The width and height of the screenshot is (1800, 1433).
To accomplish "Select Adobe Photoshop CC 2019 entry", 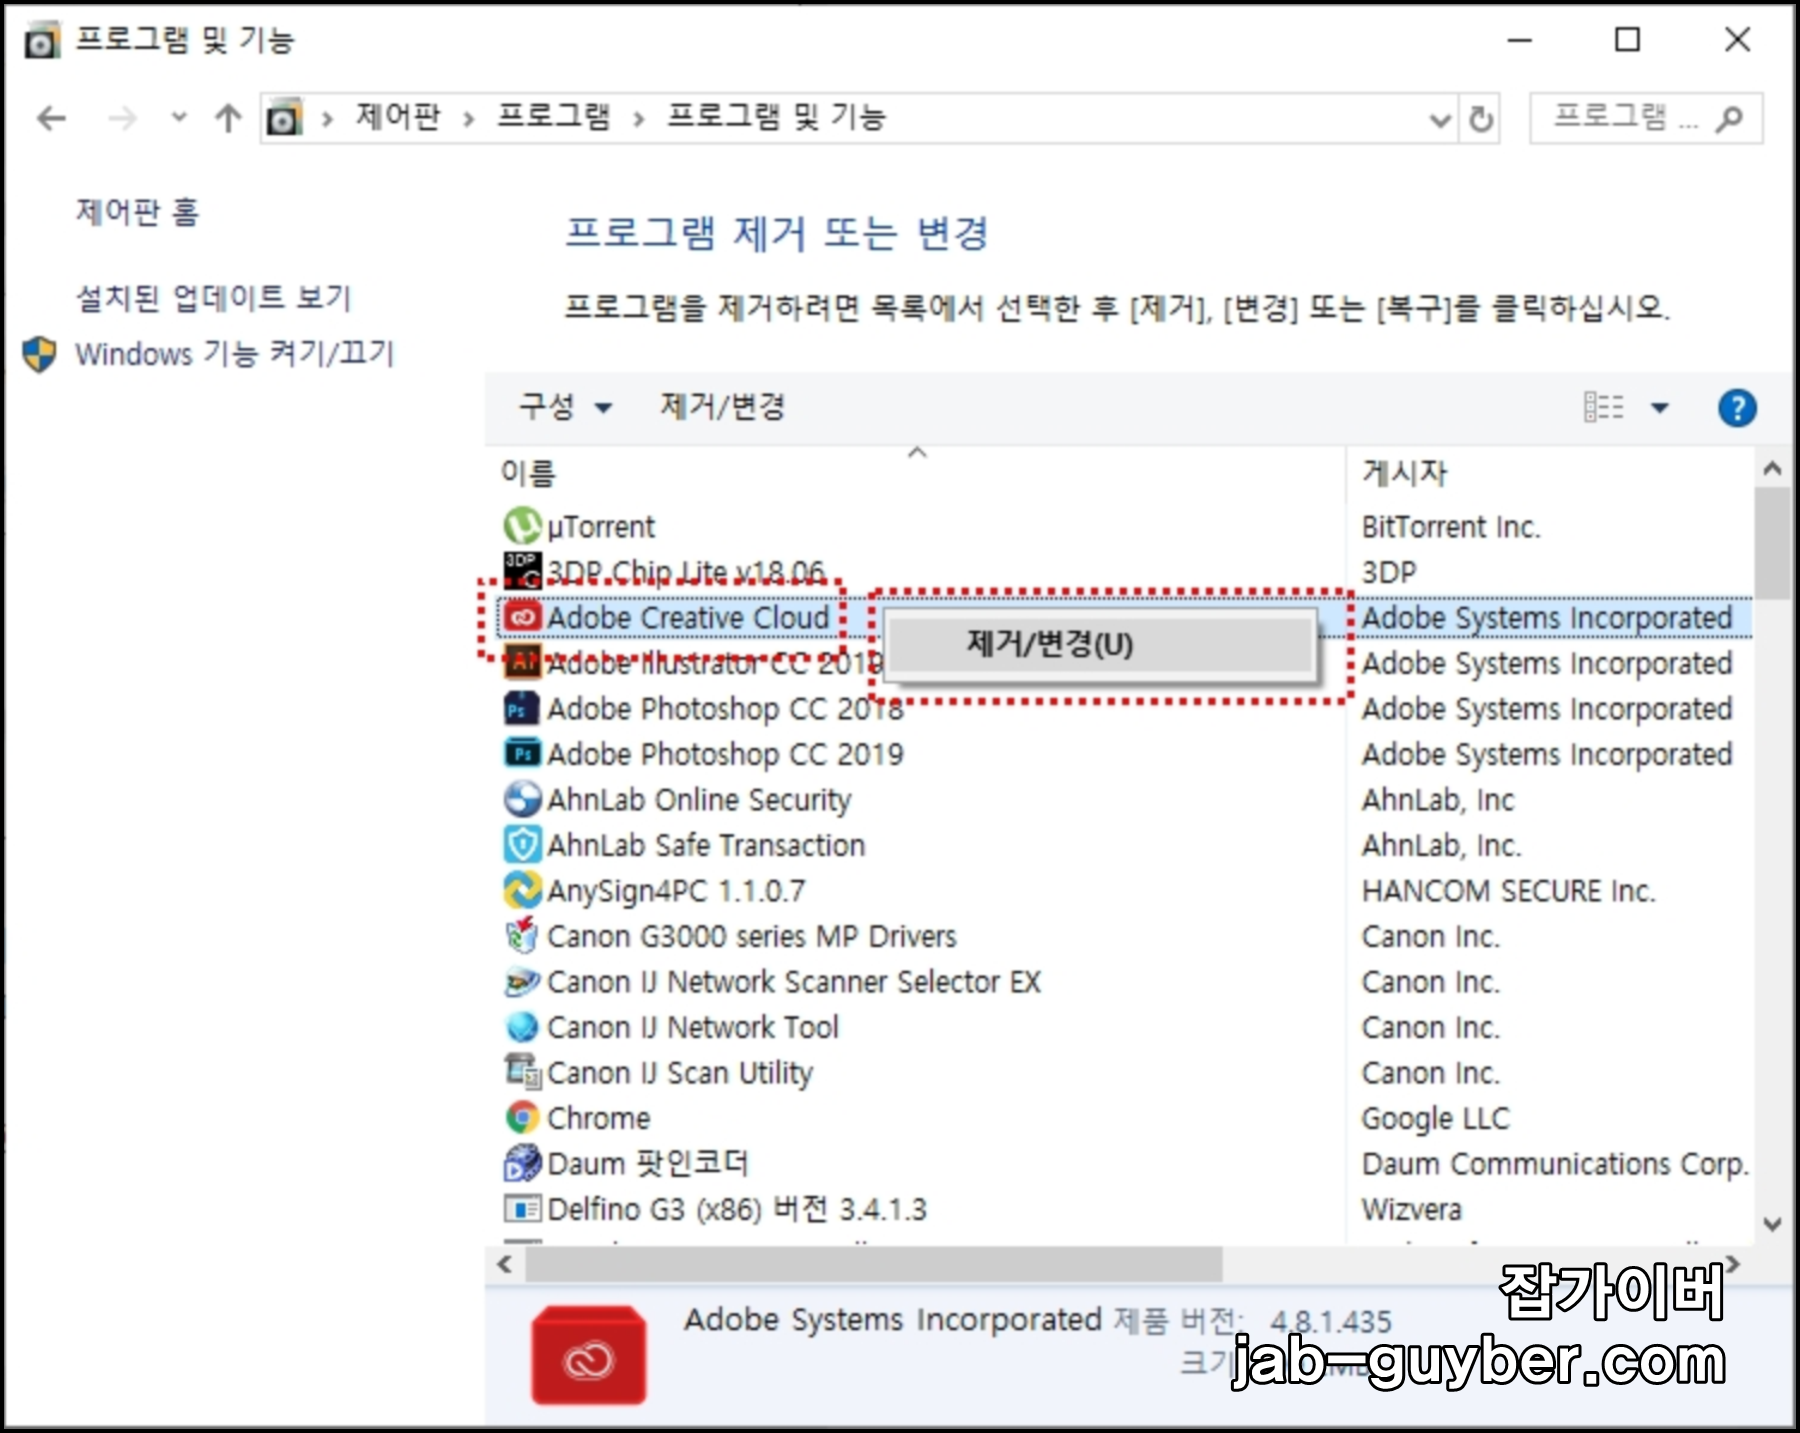I will pos(725,754).
